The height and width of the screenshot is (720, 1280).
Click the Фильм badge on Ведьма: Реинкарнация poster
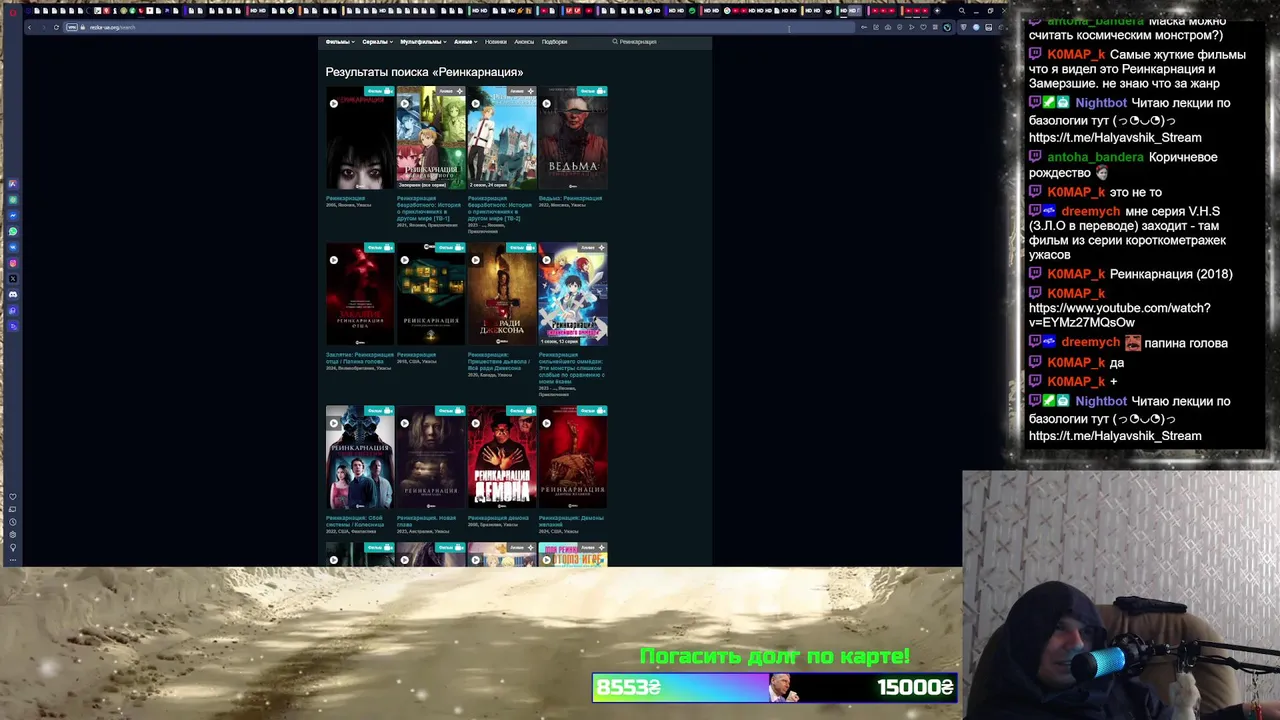coord(592,91)
